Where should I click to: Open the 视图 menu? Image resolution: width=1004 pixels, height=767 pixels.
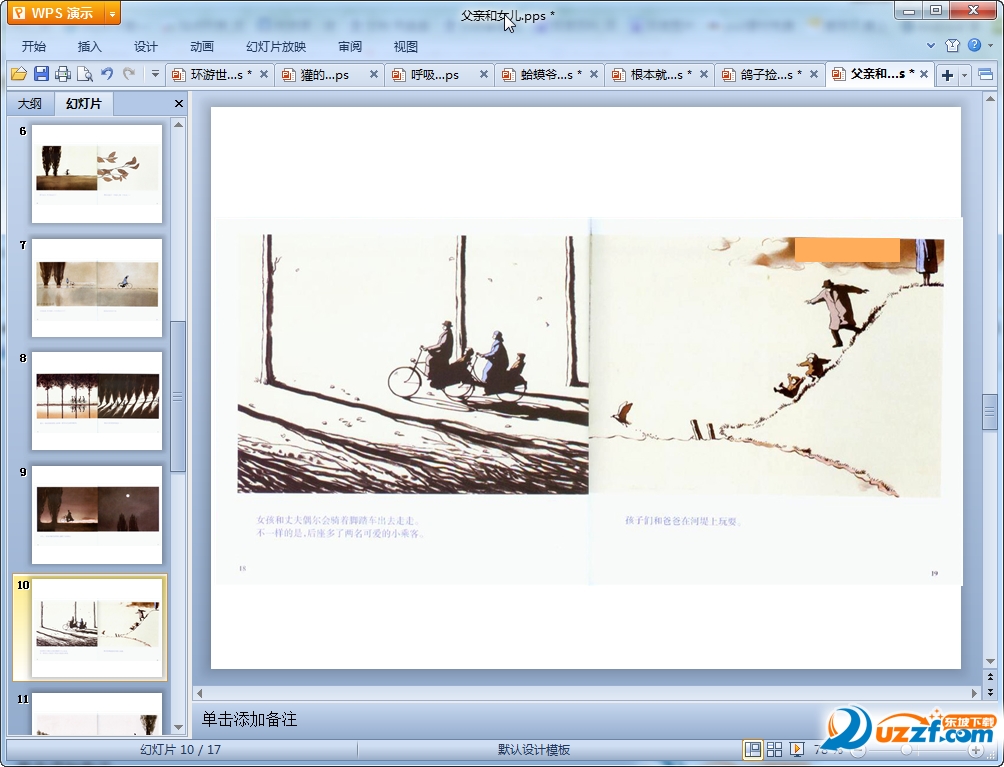pos(406,46)
